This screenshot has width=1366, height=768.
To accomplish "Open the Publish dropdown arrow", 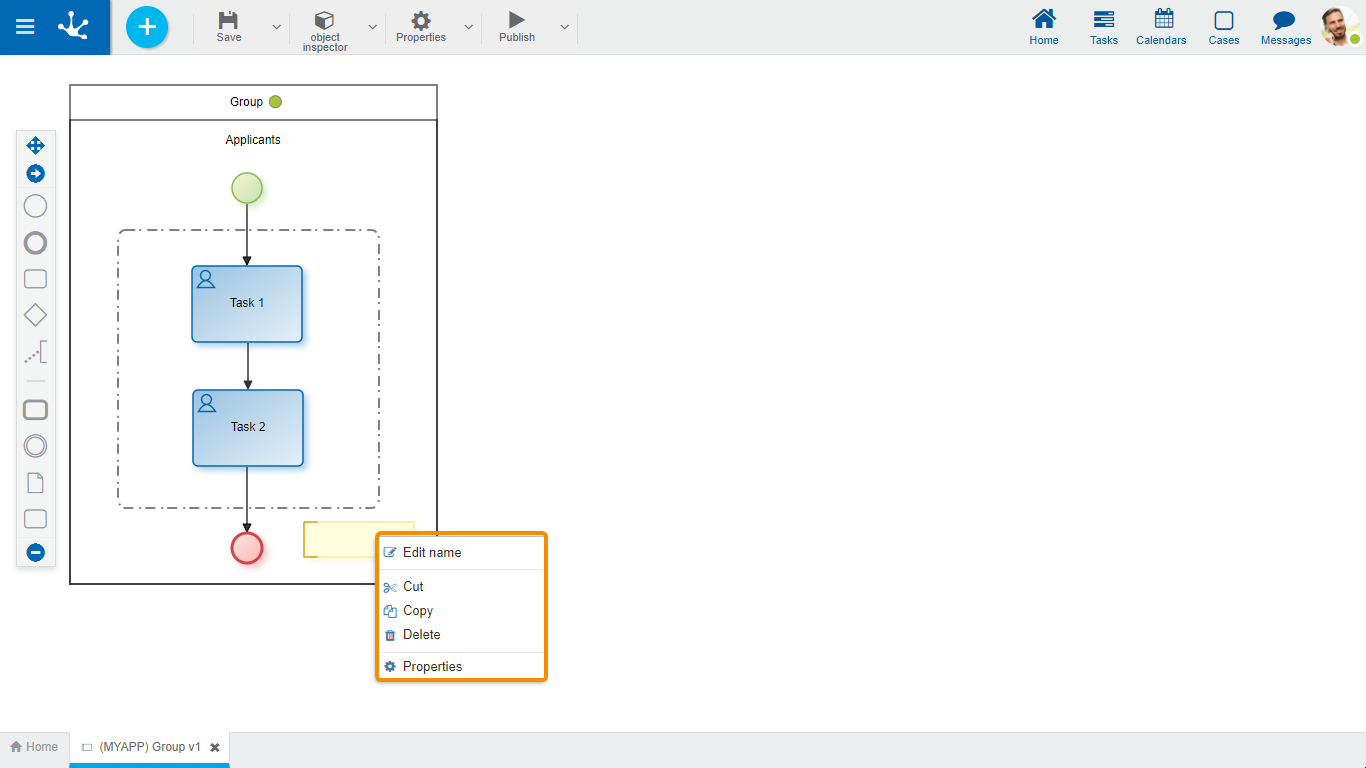I will pyautogui.click(x=564, y=27).
